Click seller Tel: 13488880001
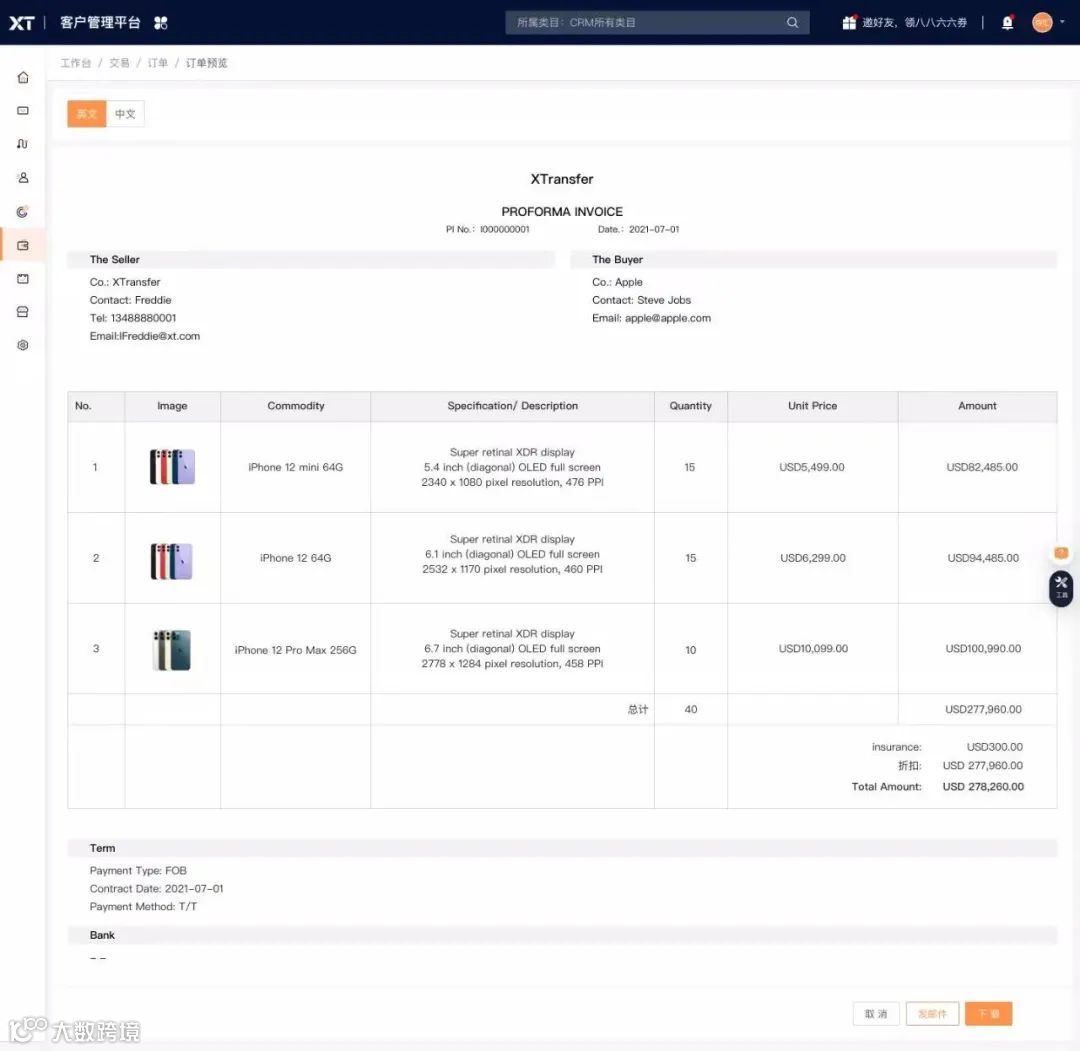1080x1051 pixels. click(x=133, y=318)
